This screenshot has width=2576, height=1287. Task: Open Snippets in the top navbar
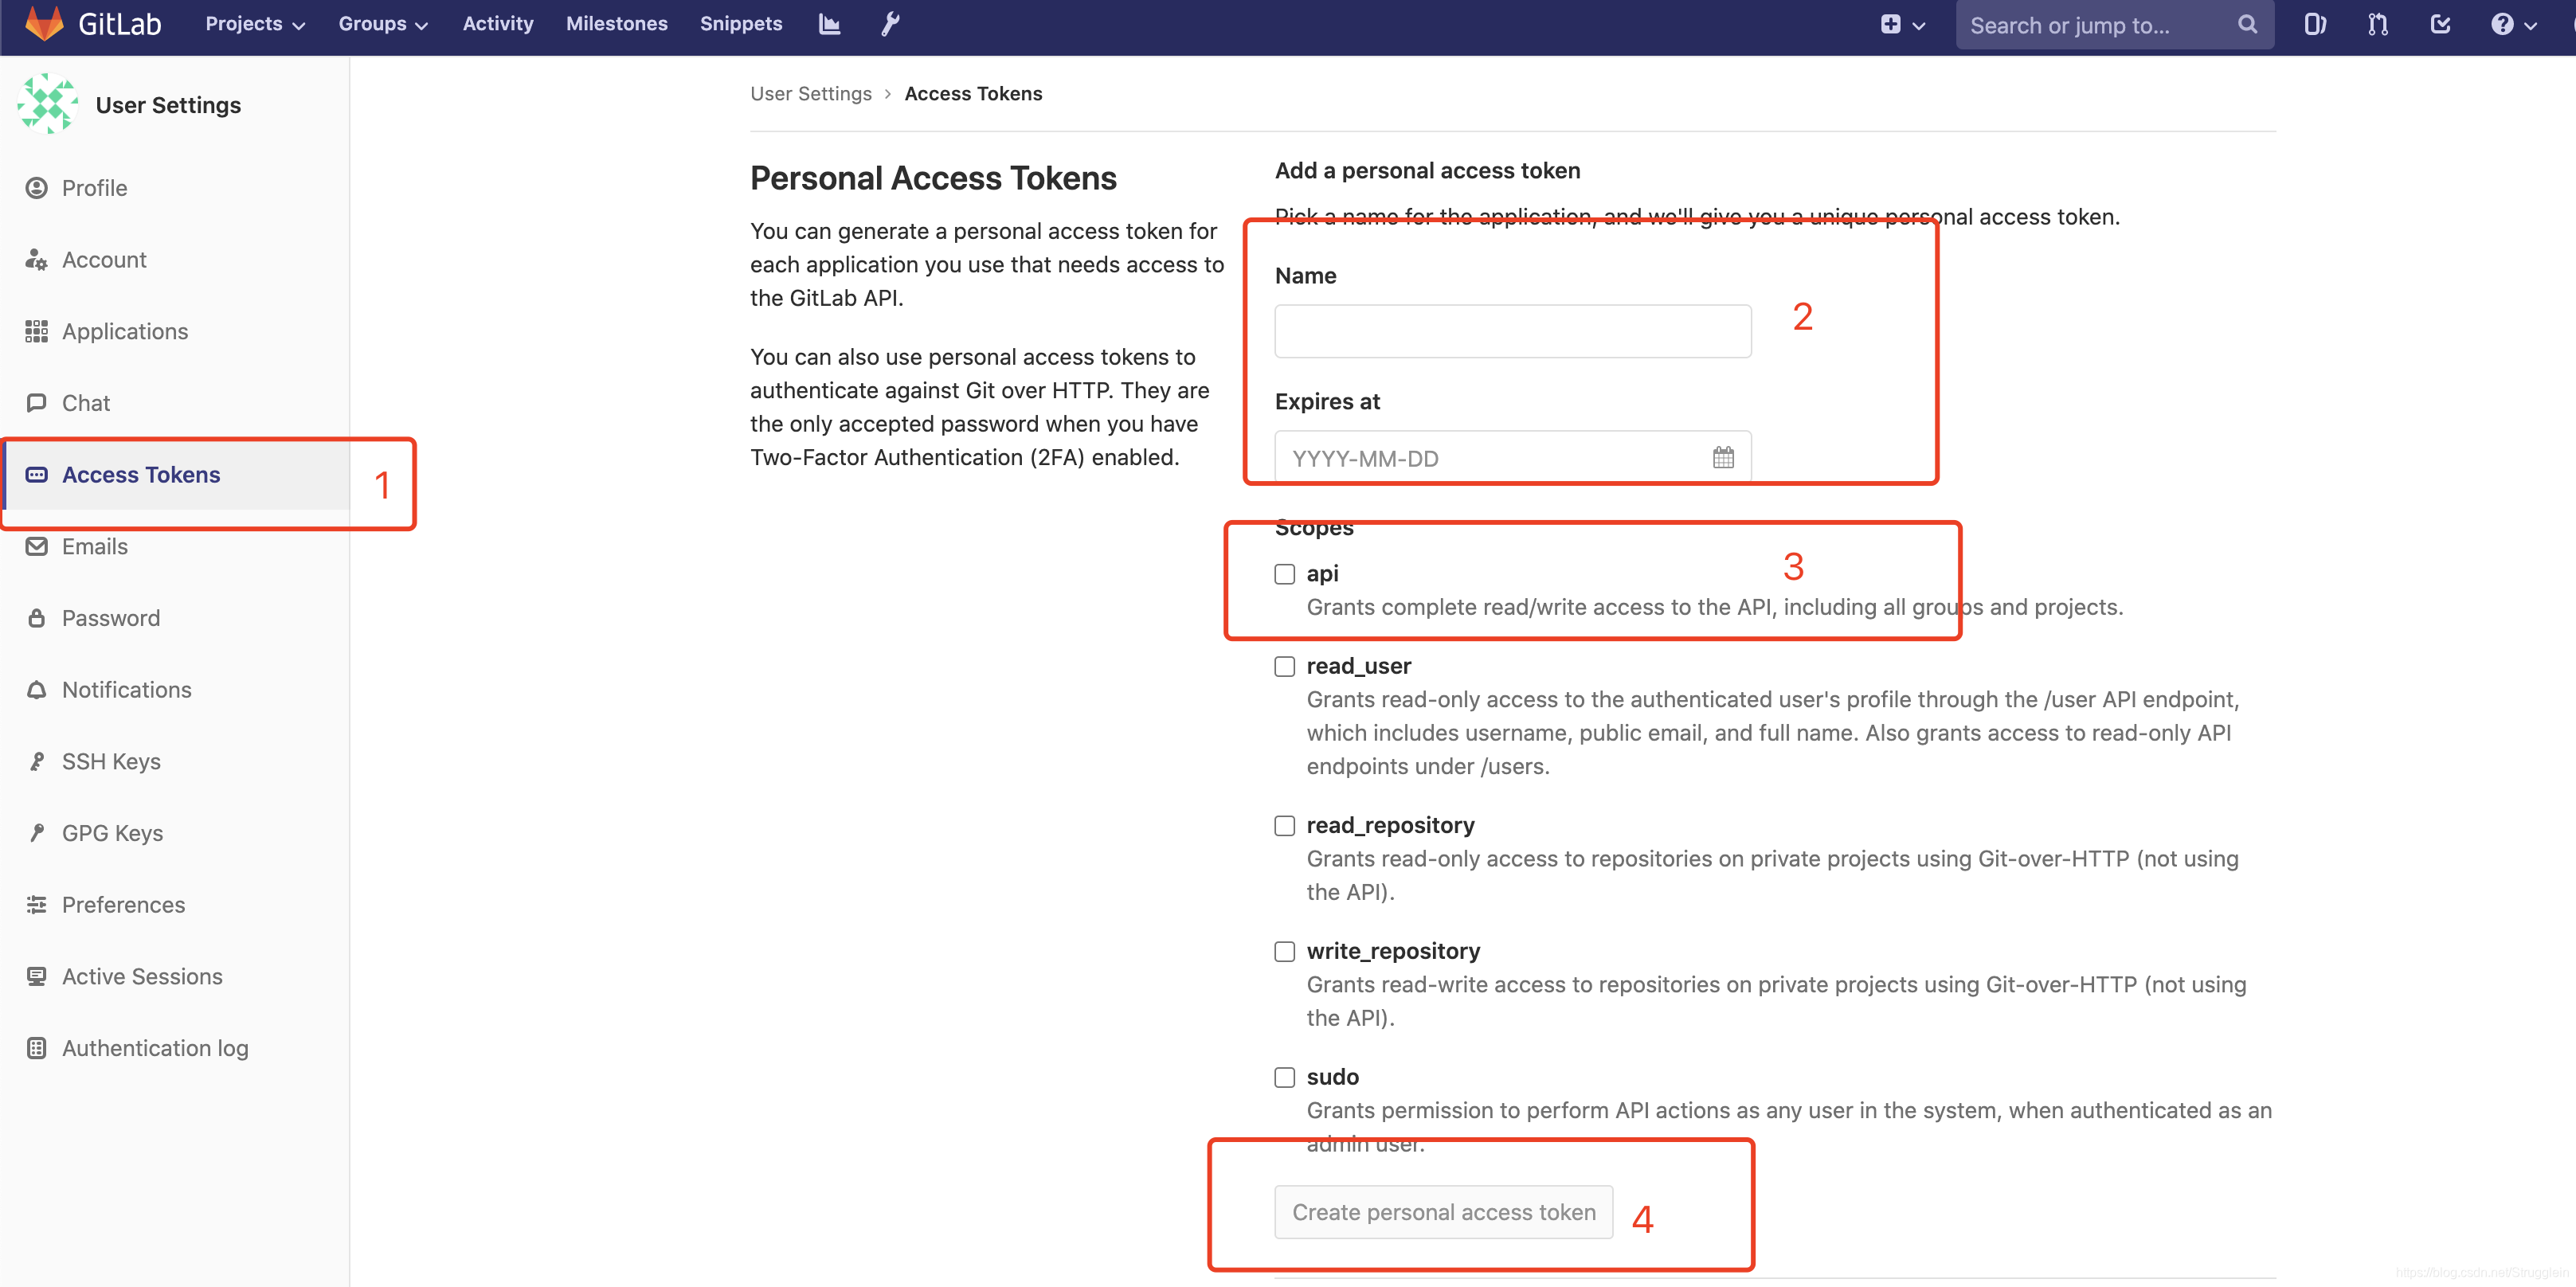point(741,24)
